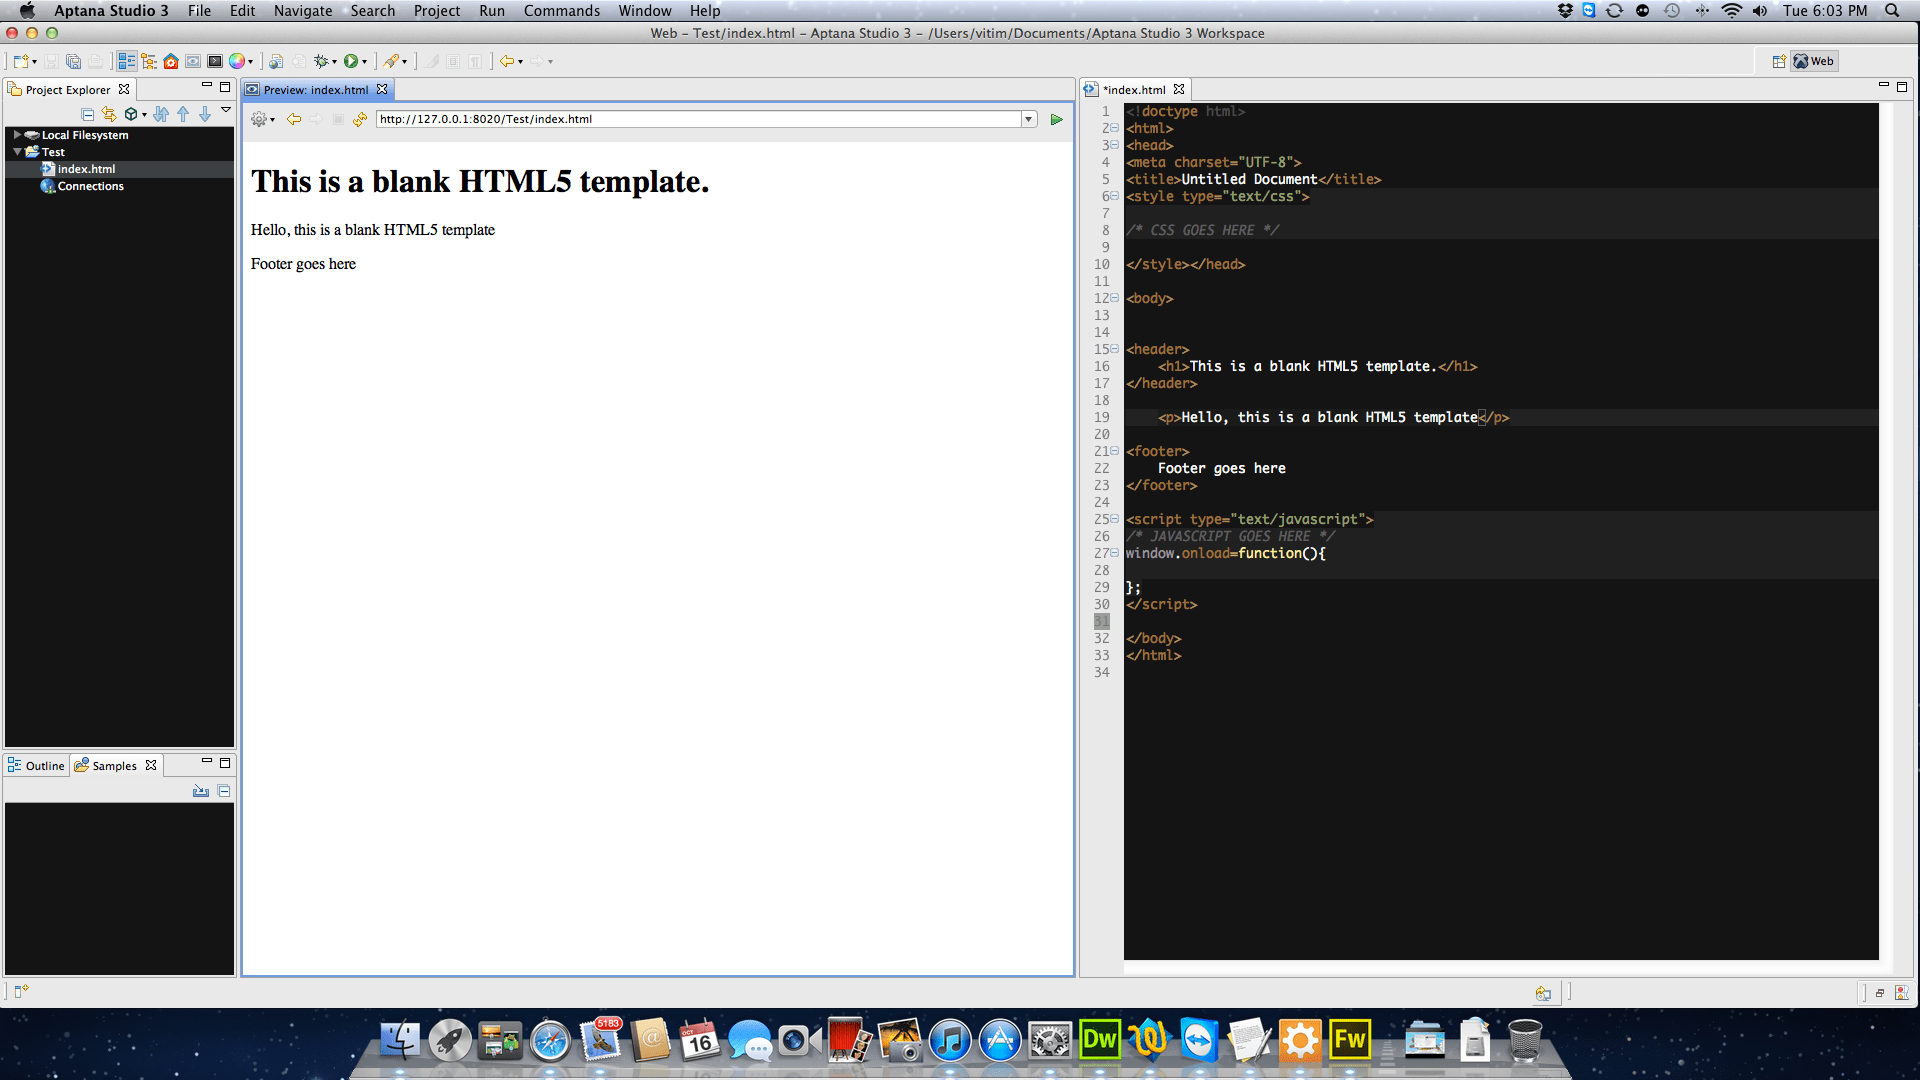Click the Web perspective button

coord(1814,61)
